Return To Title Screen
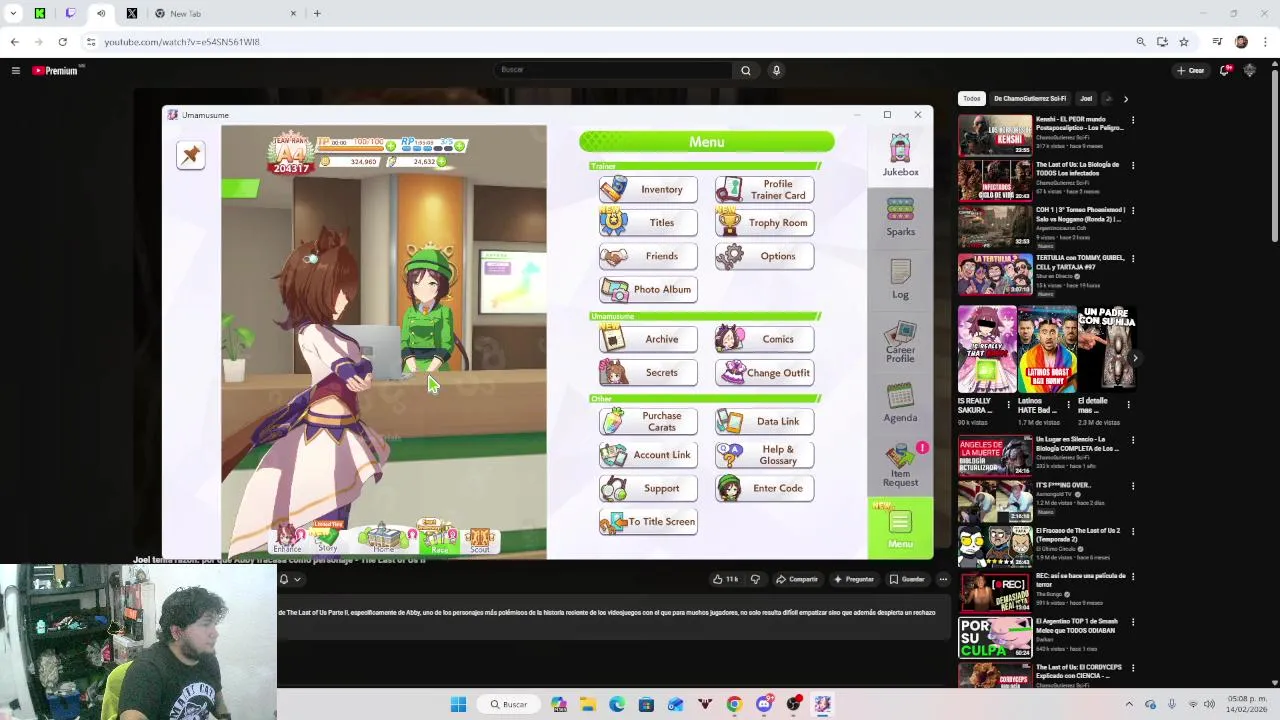 pos(648,521)
